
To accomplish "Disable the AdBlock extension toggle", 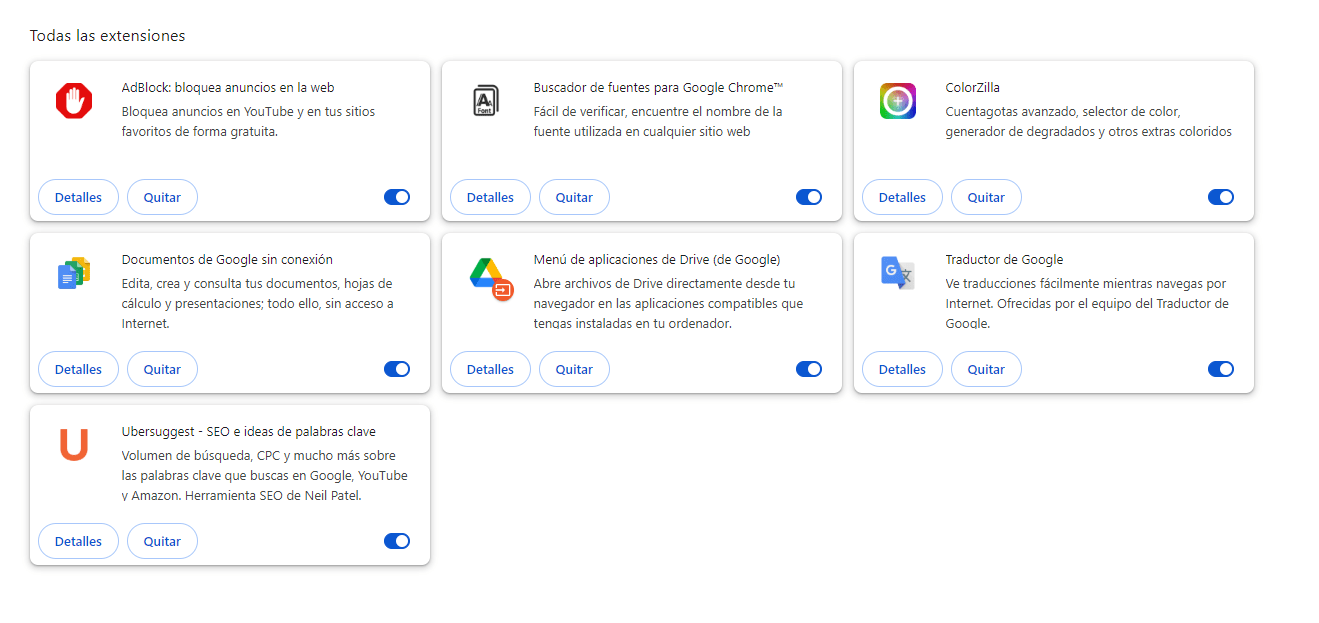I will coord(397,197).
